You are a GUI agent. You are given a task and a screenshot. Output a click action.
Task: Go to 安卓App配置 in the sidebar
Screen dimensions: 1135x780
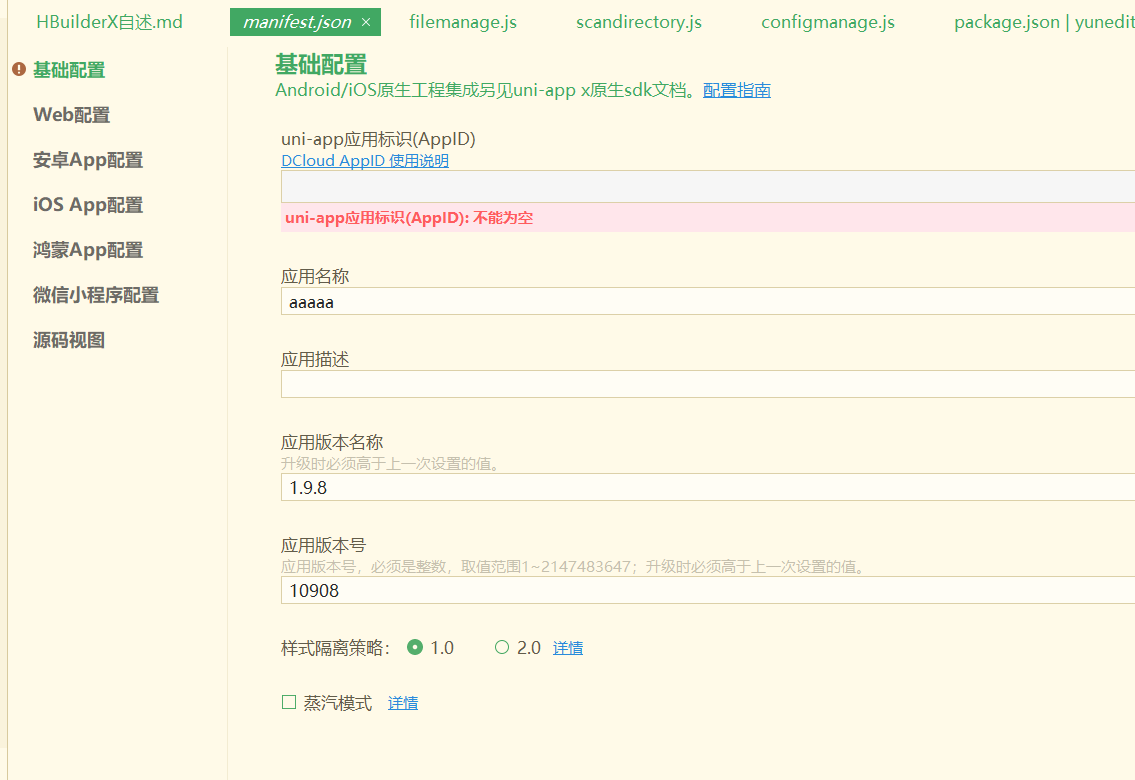[x=88, y=160]
